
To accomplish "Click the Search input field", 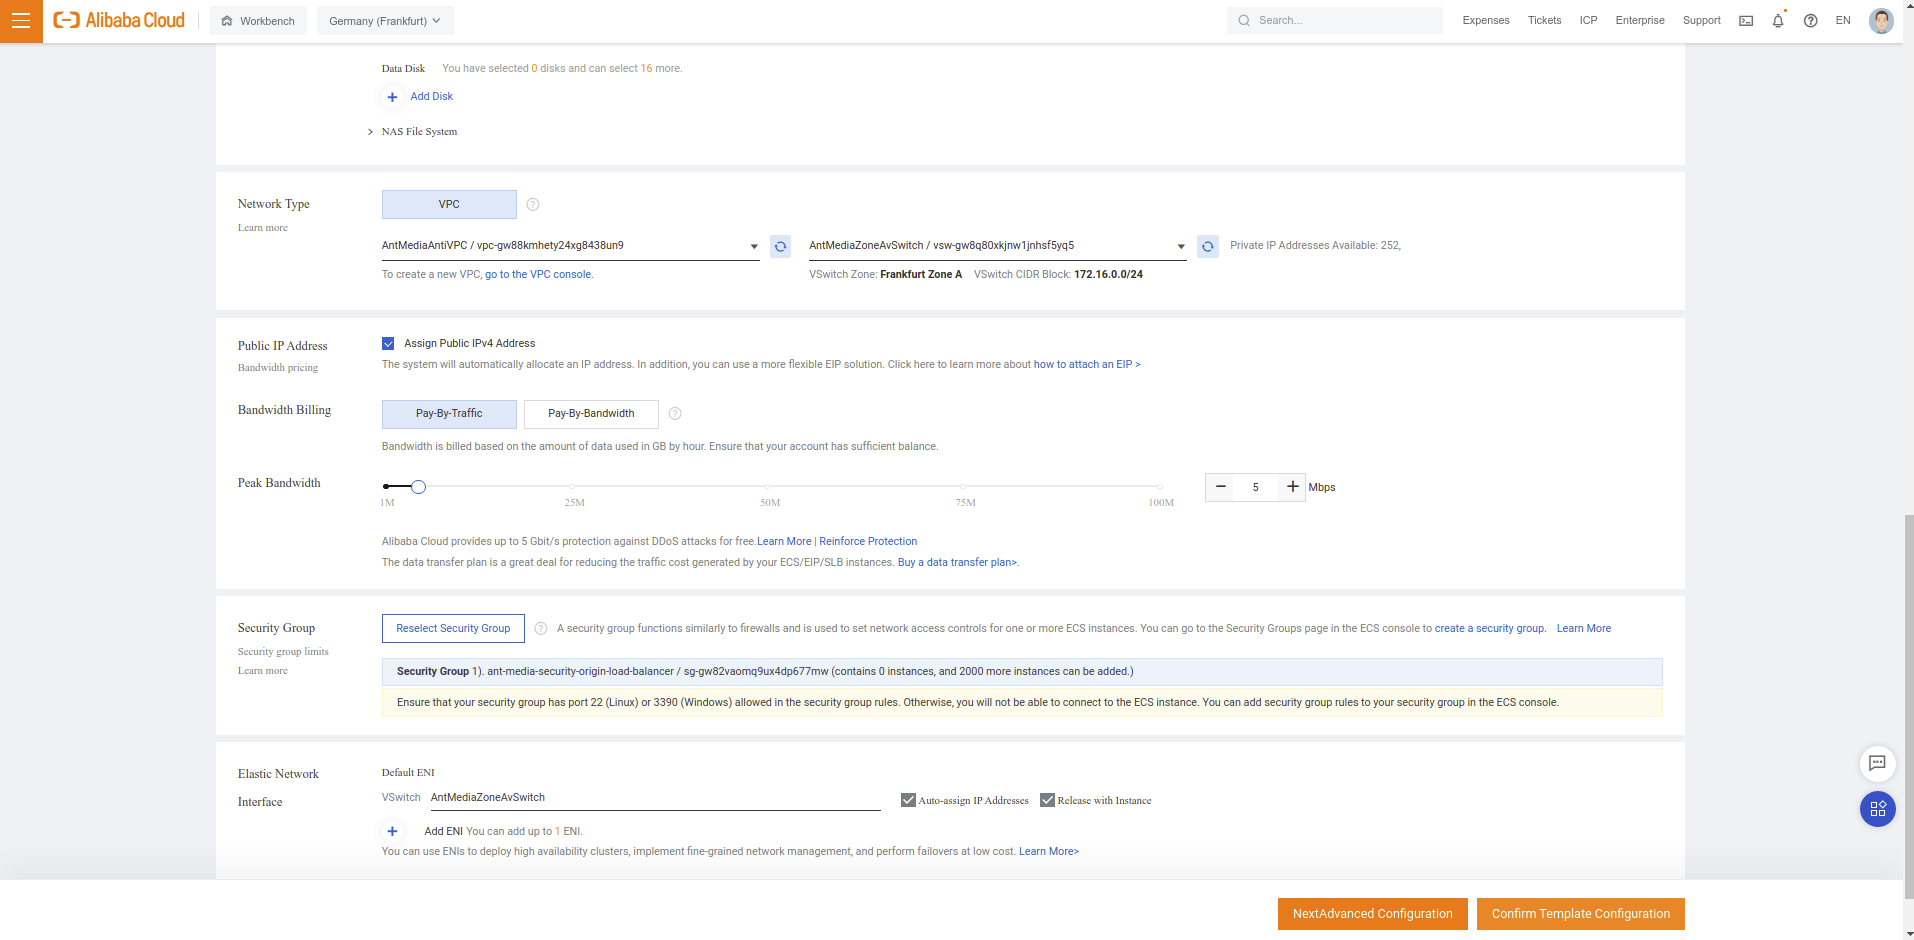I will [1335, 21].
